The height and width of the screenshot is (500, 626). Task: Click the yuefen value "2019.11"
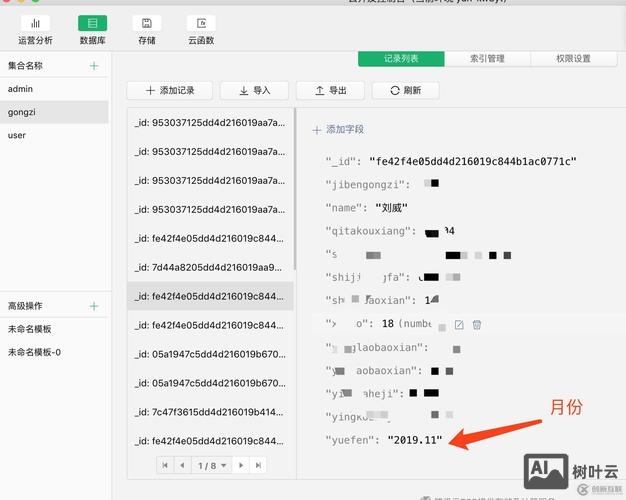point(415,440)
